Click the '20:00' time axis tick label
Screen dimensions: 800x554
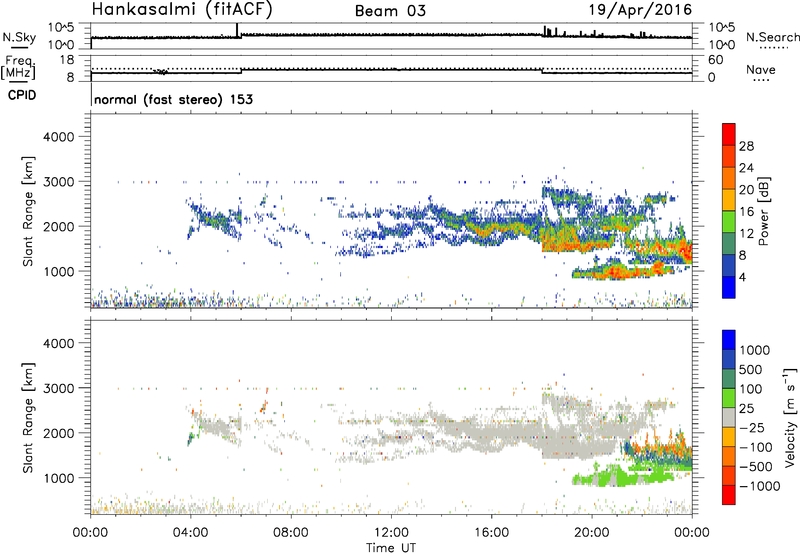coord(591,533)
